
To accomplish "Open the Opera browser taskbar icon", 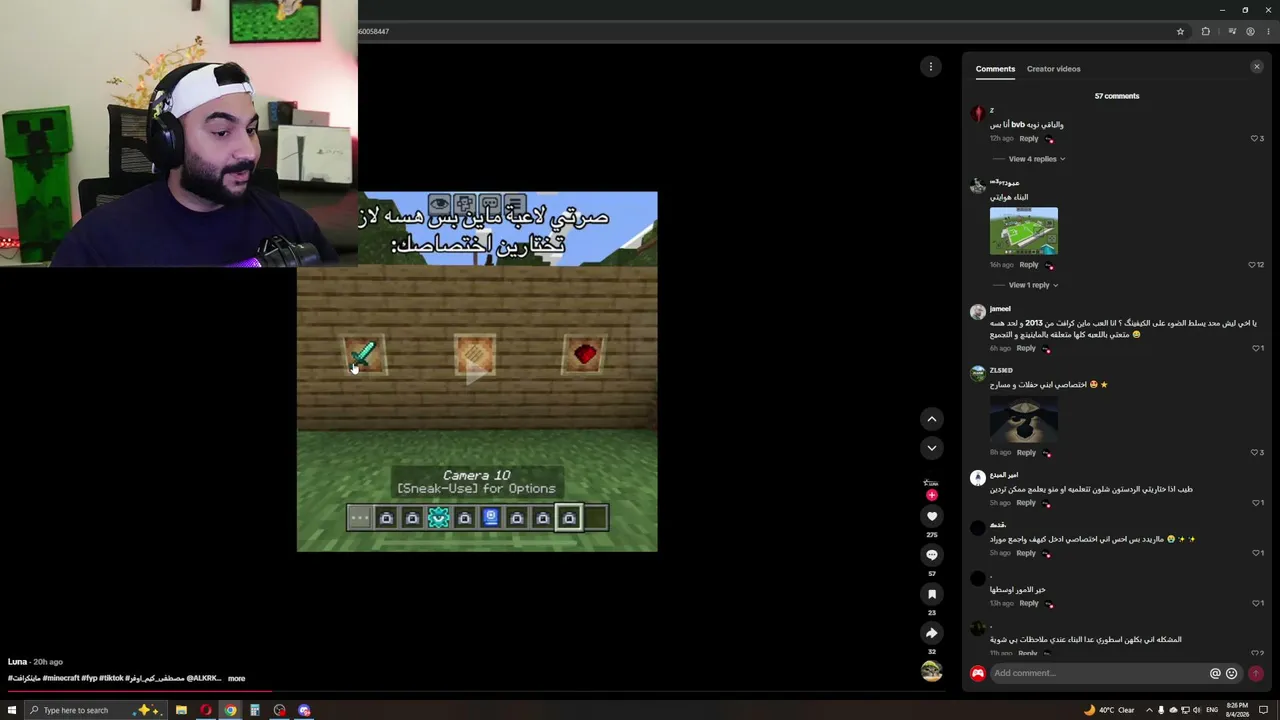I will click(206, 710).
